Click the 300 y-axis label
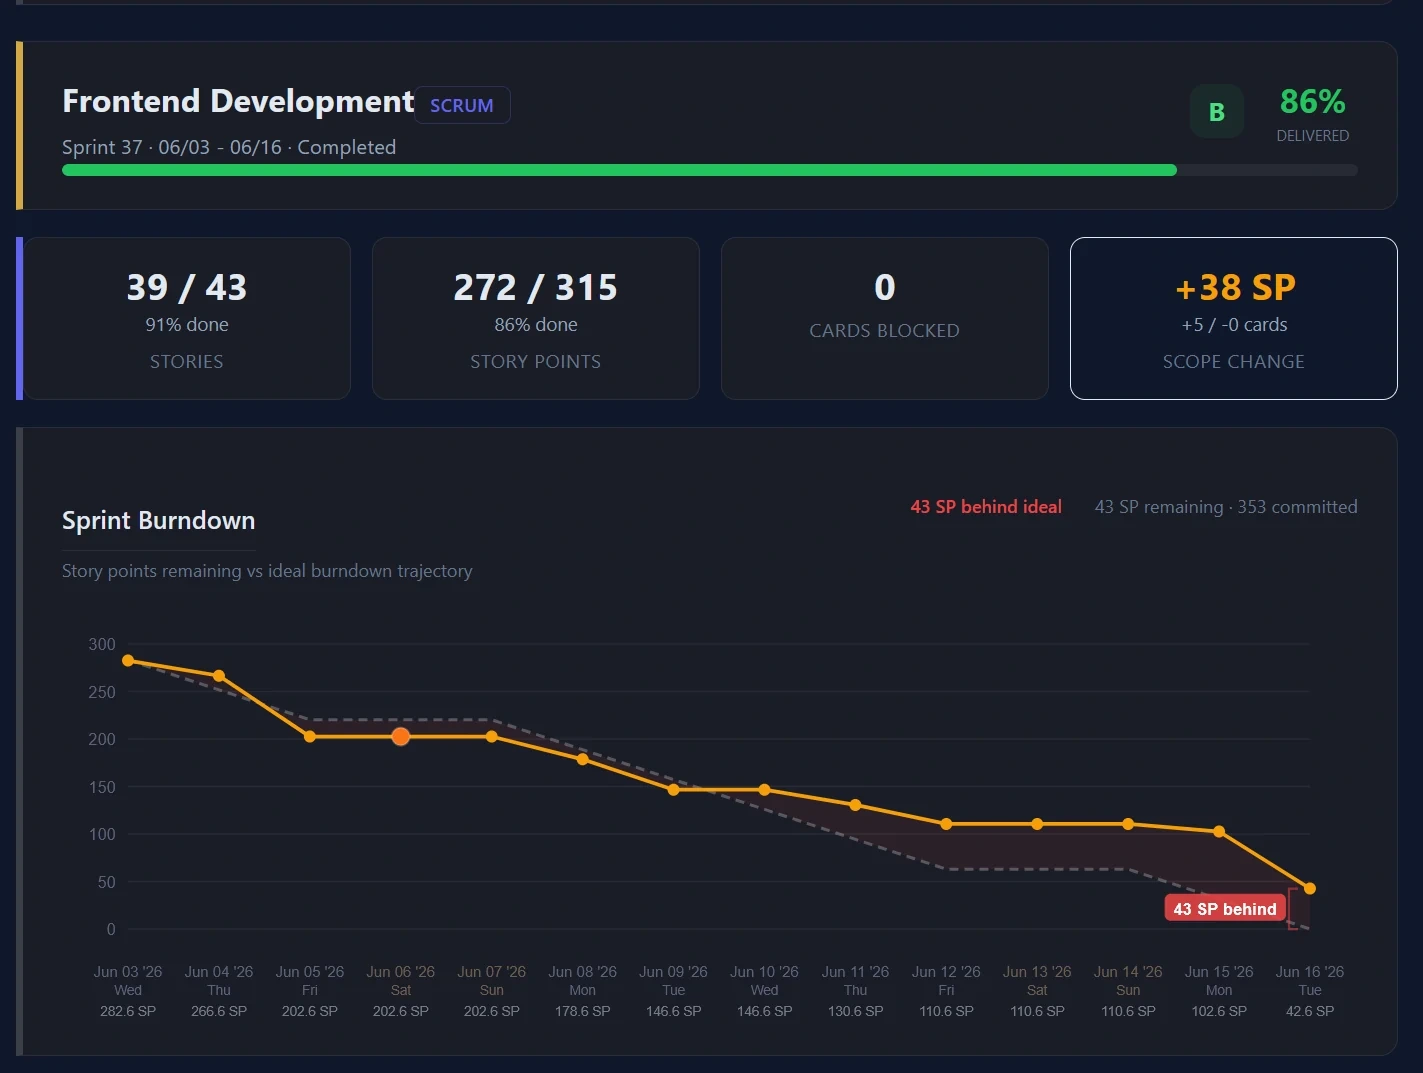 102,644
